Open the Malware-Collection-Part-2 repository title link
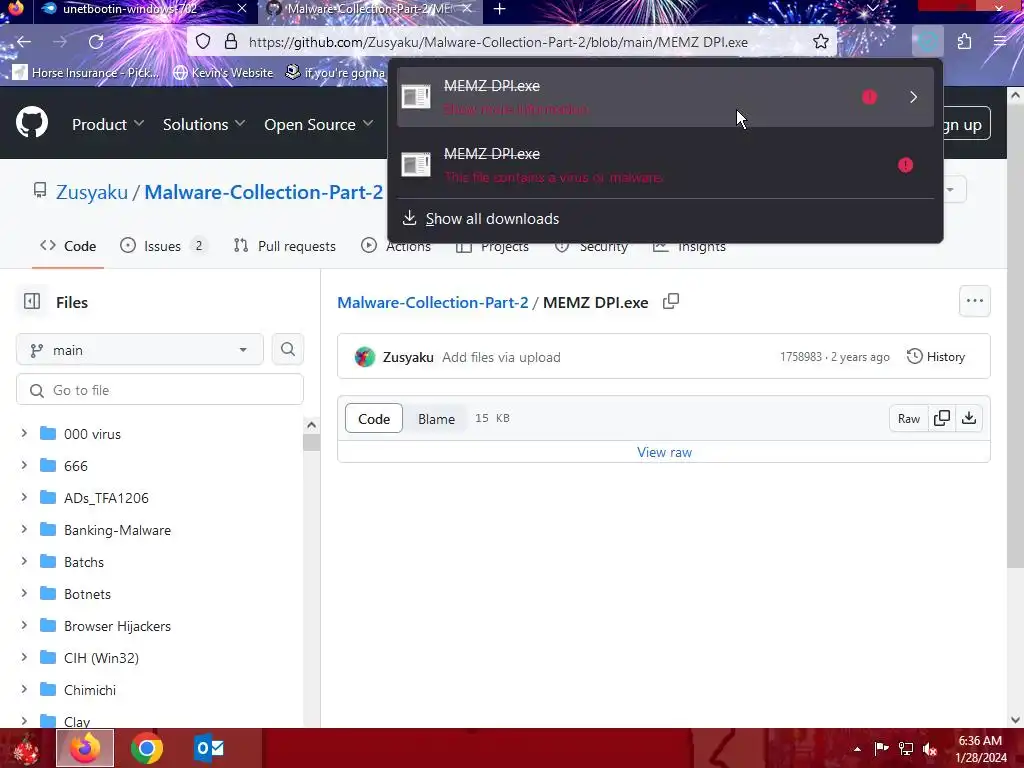This screenshot has width=1024, height=768. click(x=264, y=192)
